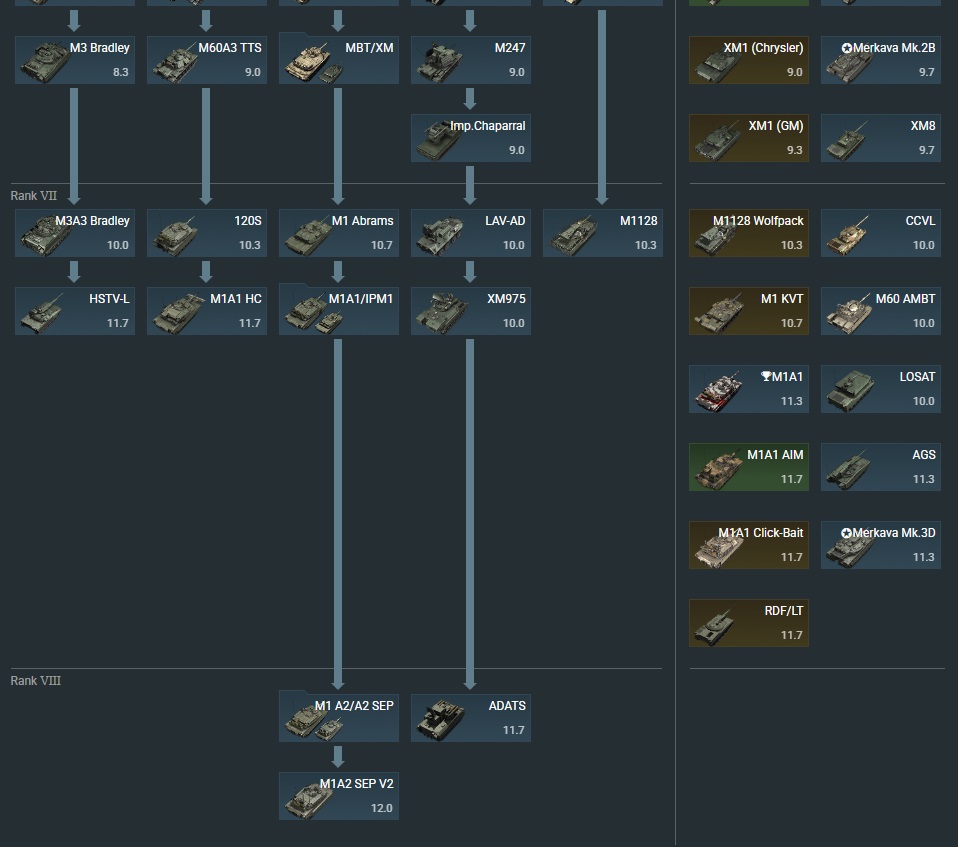This screenshot has height=847, width=958.
Task: Open the M1A2 SEP V2 card
Action: (338, 796)
